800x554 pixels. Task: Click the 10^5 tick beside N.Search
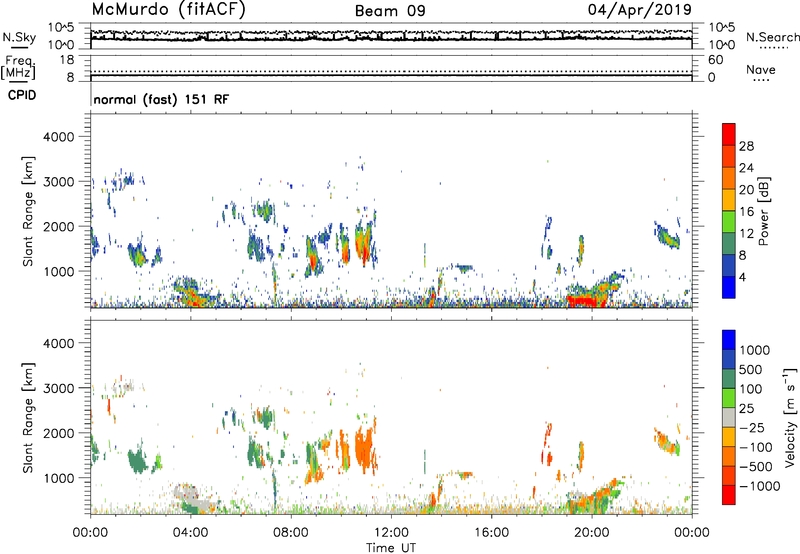(x=722, y=27)
